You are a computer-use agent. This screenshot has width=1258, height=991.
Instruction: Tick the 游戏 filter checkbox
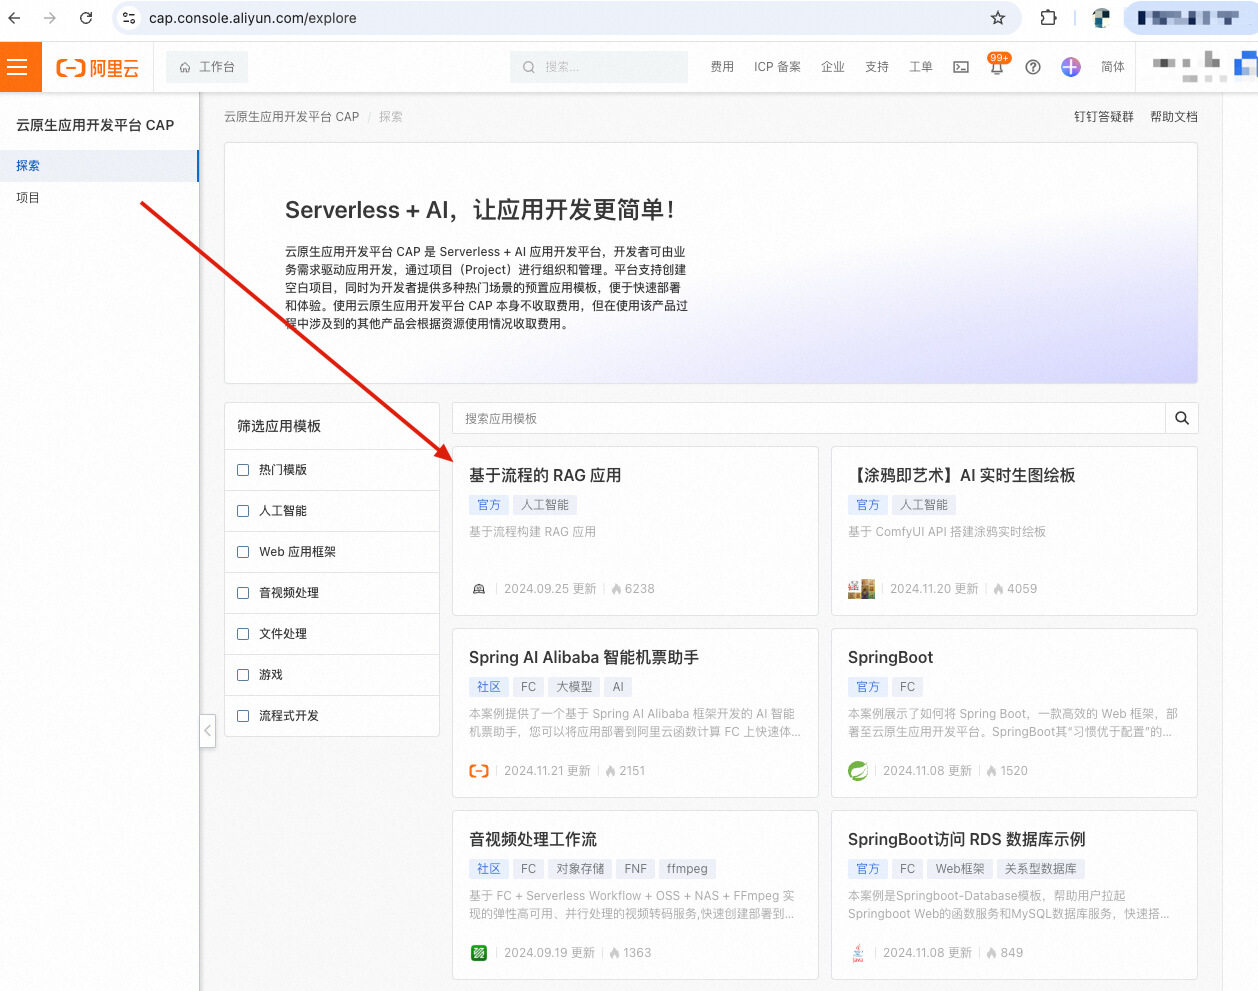[x=243, y=675]
